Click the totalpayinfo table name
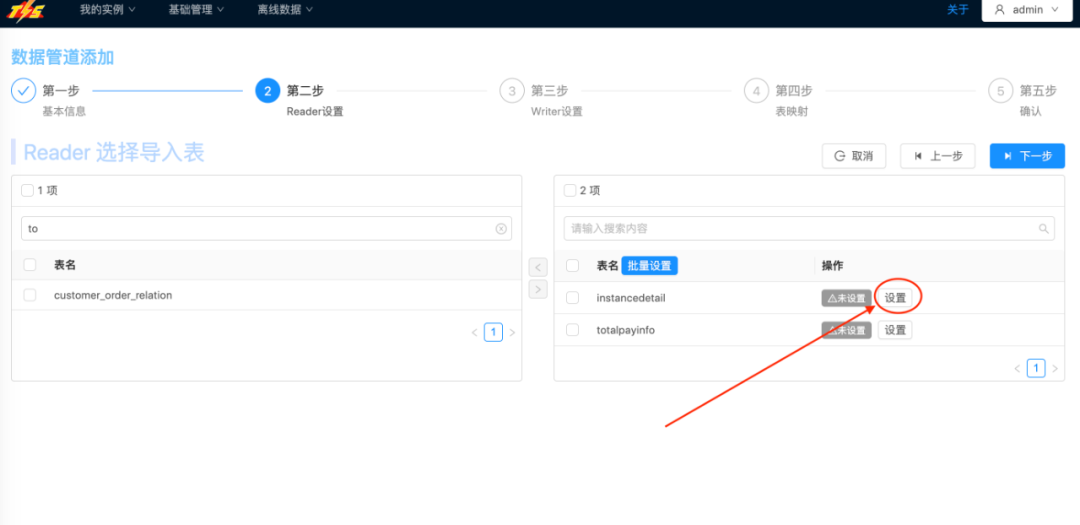Viewport: 1080px width, 525px height. 625,330
